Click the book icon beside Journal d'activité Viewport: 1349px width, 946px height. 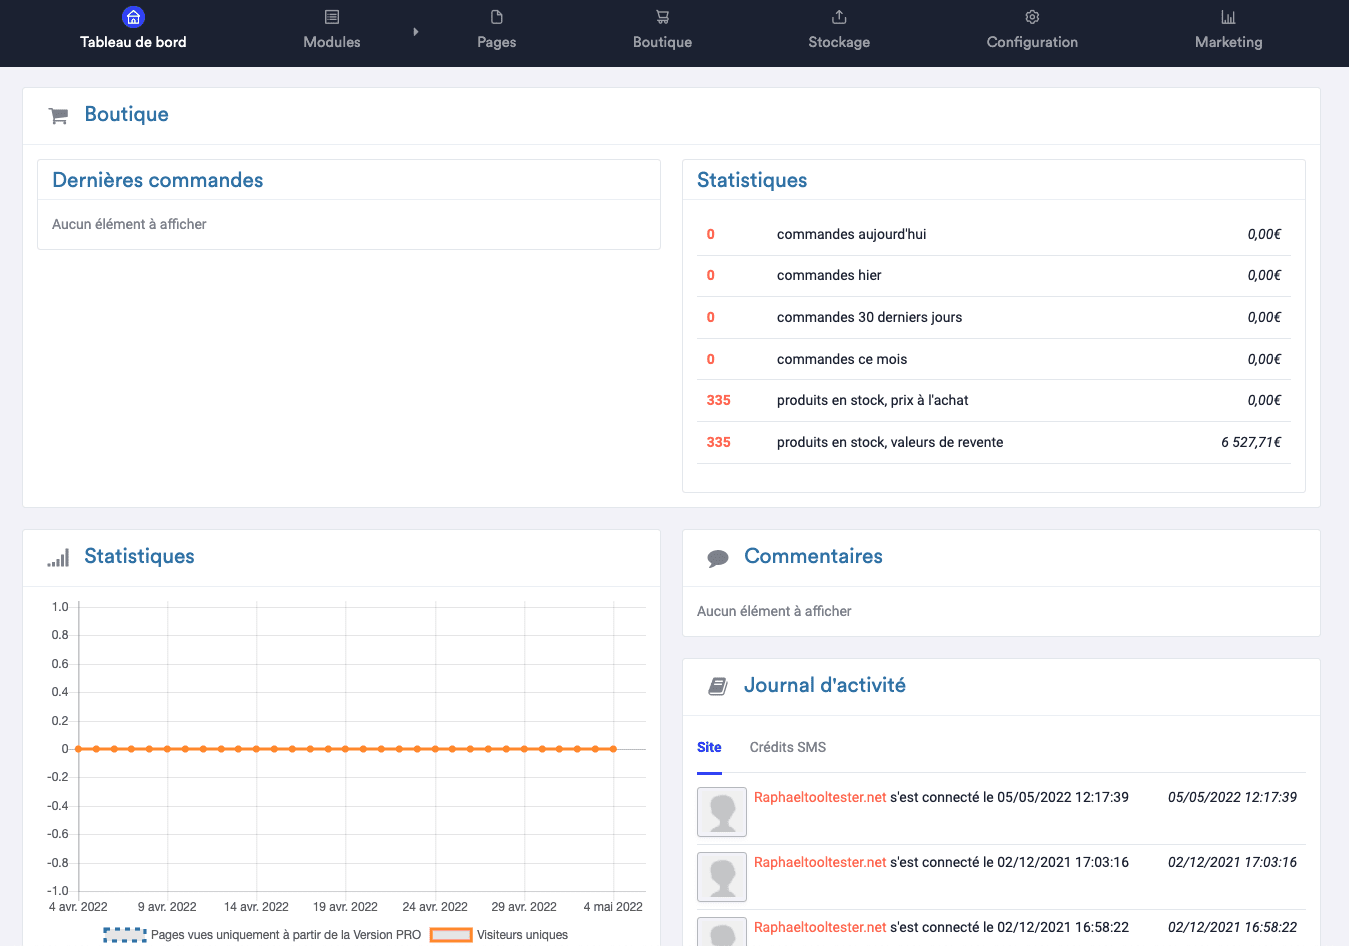[718, 686]
